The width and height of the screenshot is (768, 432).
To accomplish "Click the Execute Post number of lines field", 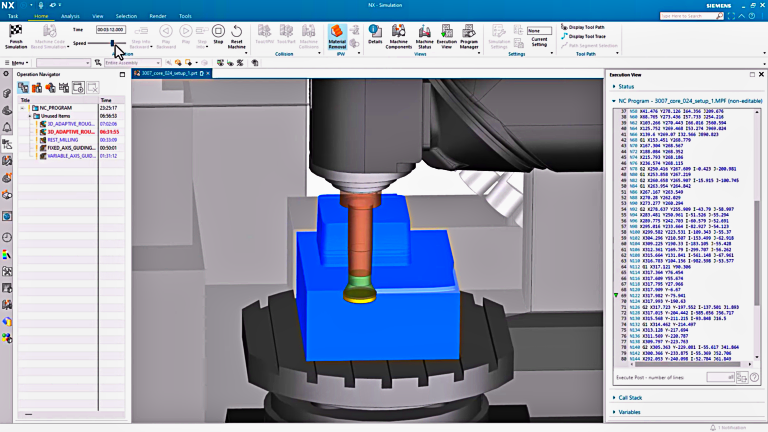I will (720, 377).
